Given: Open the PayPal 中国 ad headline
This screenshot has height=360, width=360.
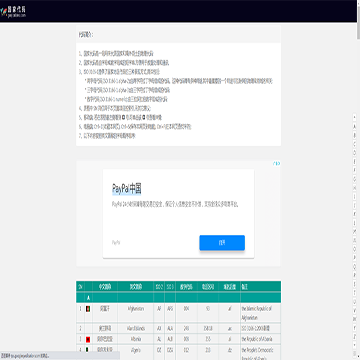Looking at the screenshot, I should click(127, 189).
